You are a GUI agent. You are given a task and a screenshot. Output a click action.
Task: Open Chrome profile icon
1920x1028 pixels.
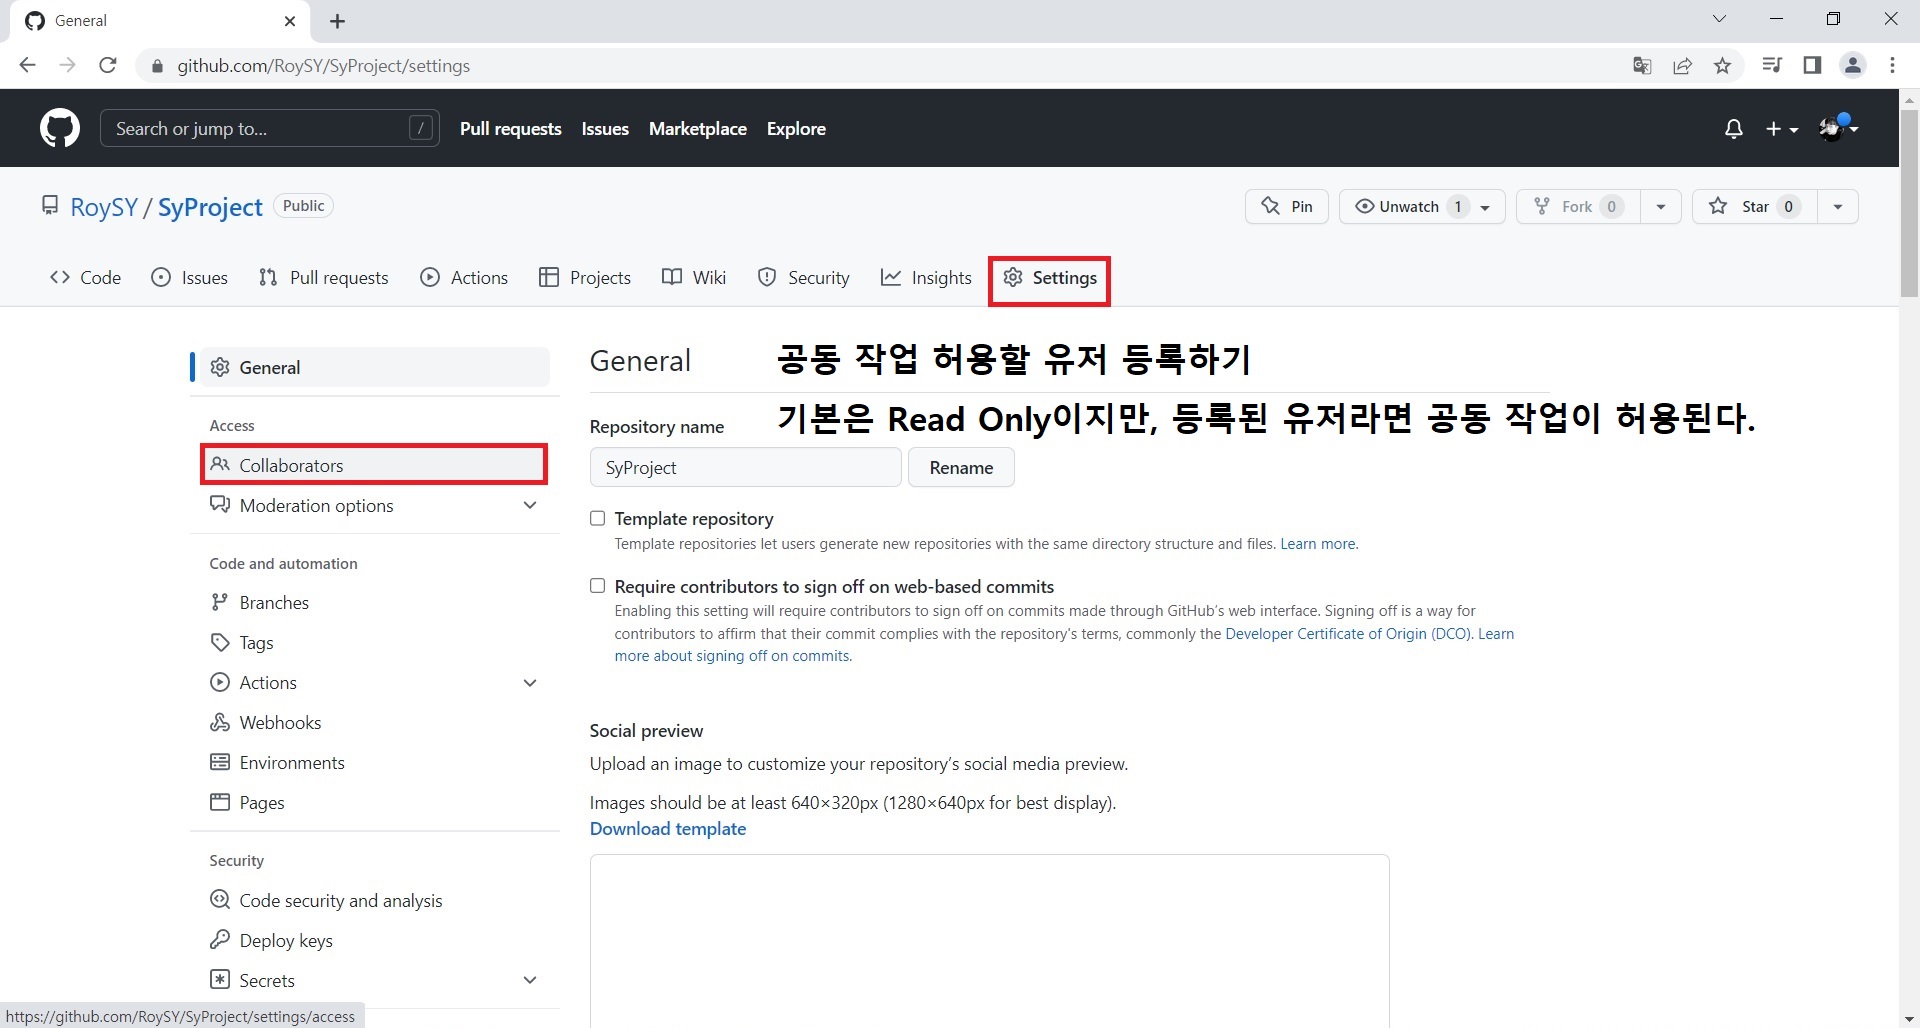1853,65
